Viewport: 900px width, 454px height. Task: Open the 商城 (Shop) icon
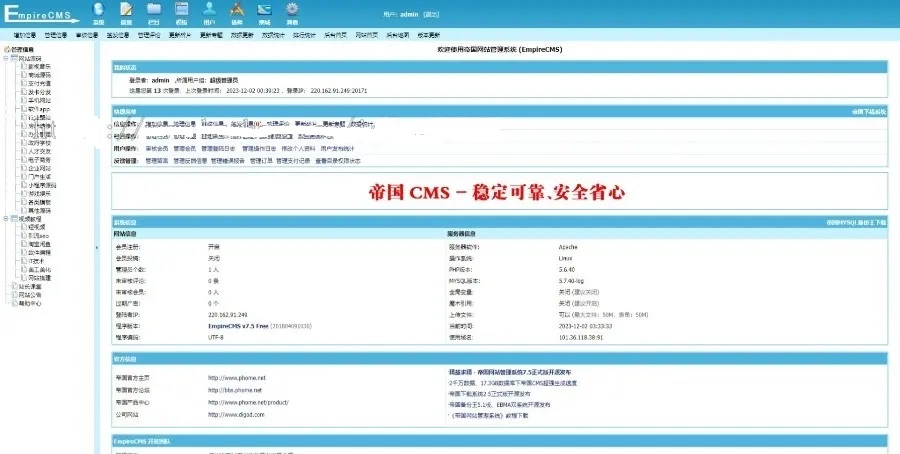coord(264,12)
